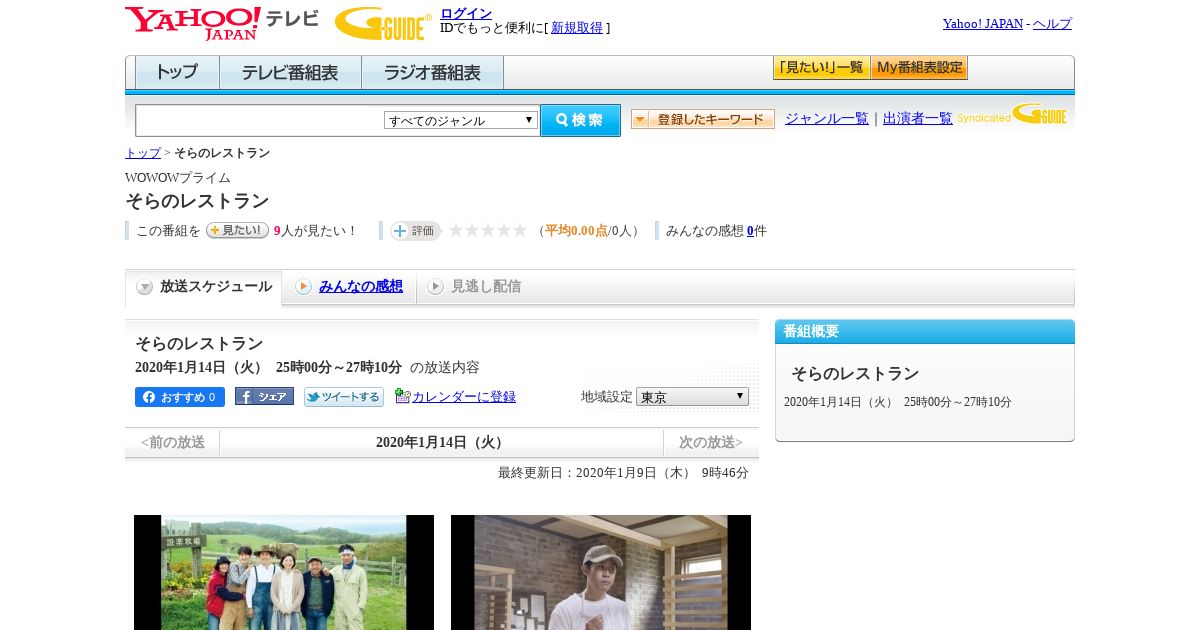Screen dimensions: 1200x630
Task: Switch to the トップ tab
Action: pos(177,73)
